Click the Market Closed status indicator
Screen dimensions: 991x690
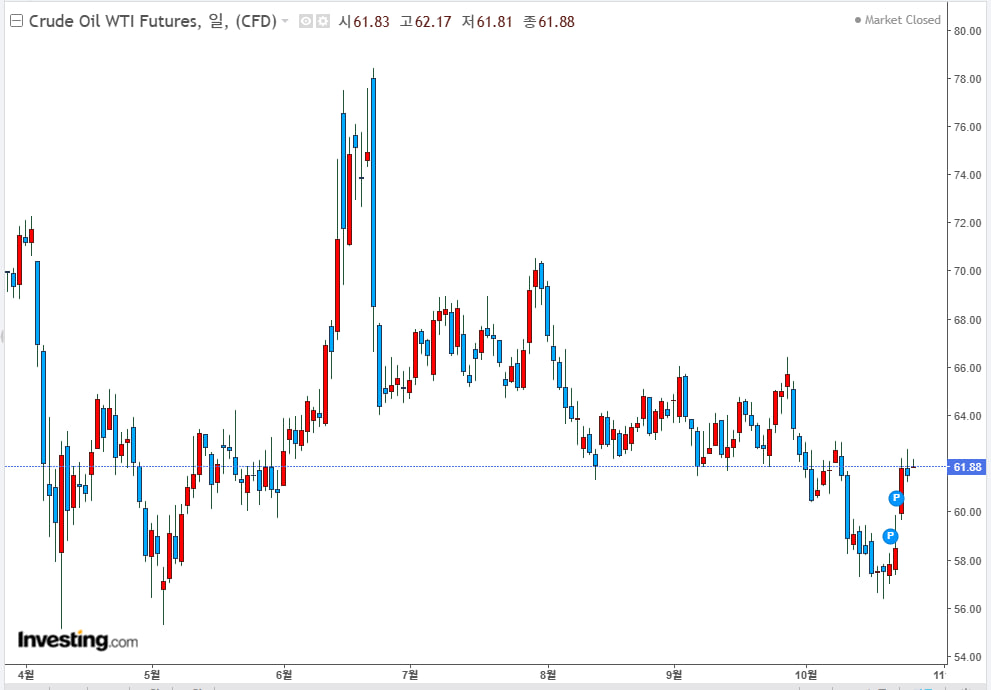(x=897, y=20)
